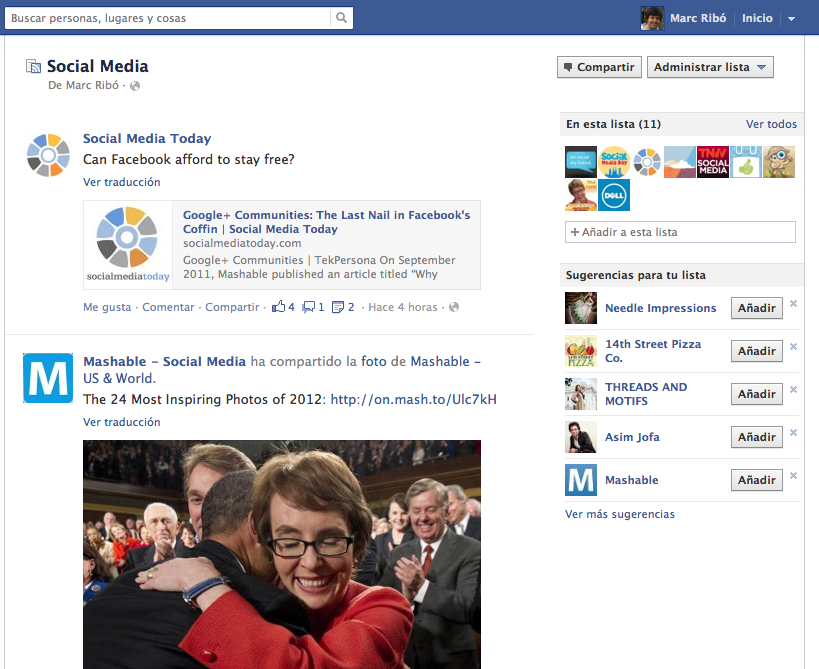Add Mashable to the list
The image size is (819, 669).
pos(757,480)
